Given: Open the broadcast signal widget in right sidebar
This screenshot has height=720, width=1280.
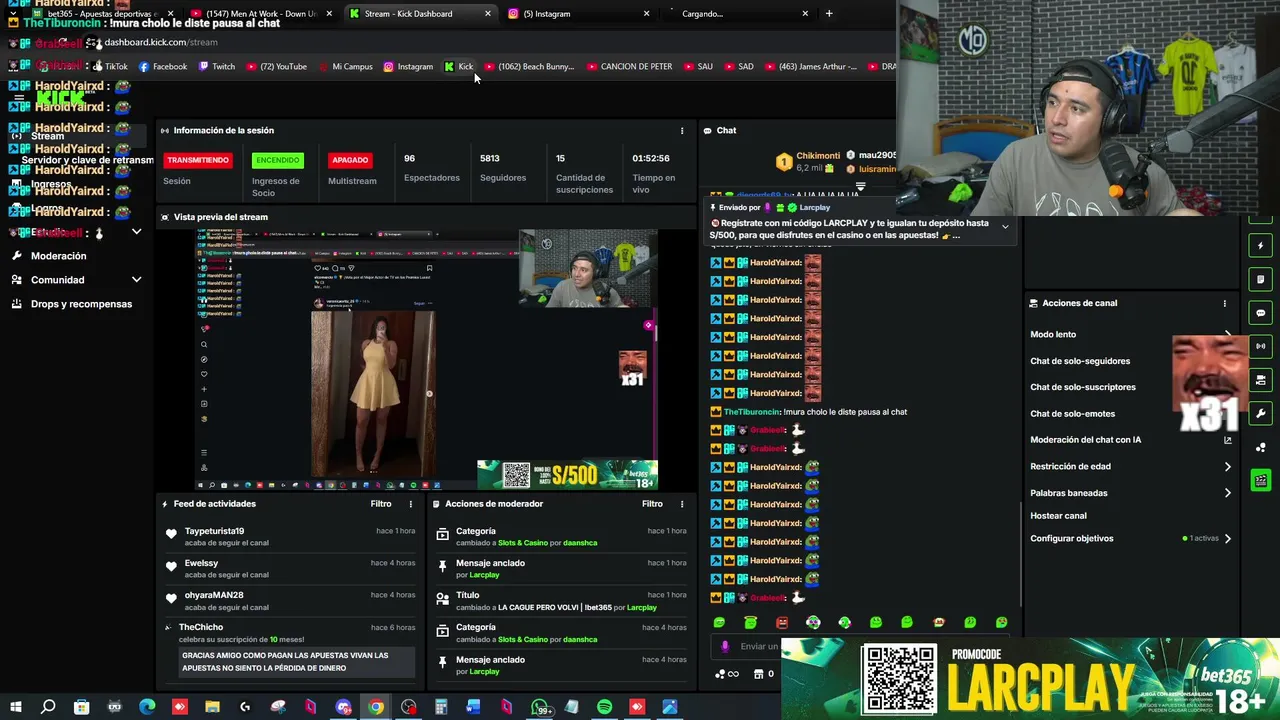Looking at the screenshot, I should [1261, 346].
